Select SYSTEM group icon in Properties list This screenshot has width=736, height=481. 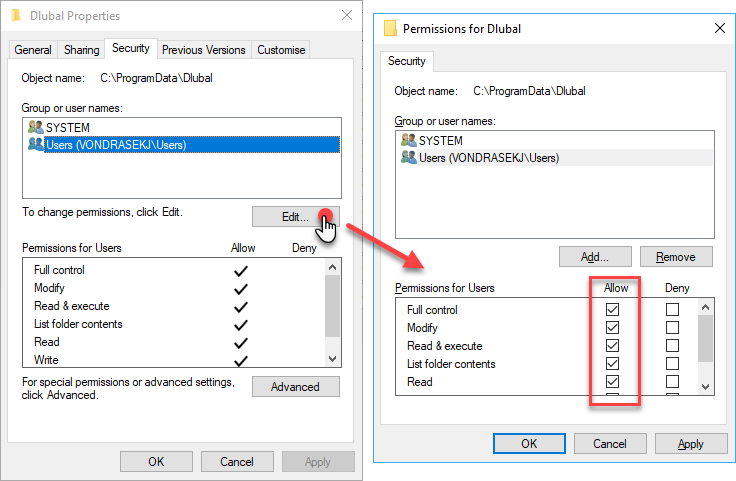[x=36, y=127]
